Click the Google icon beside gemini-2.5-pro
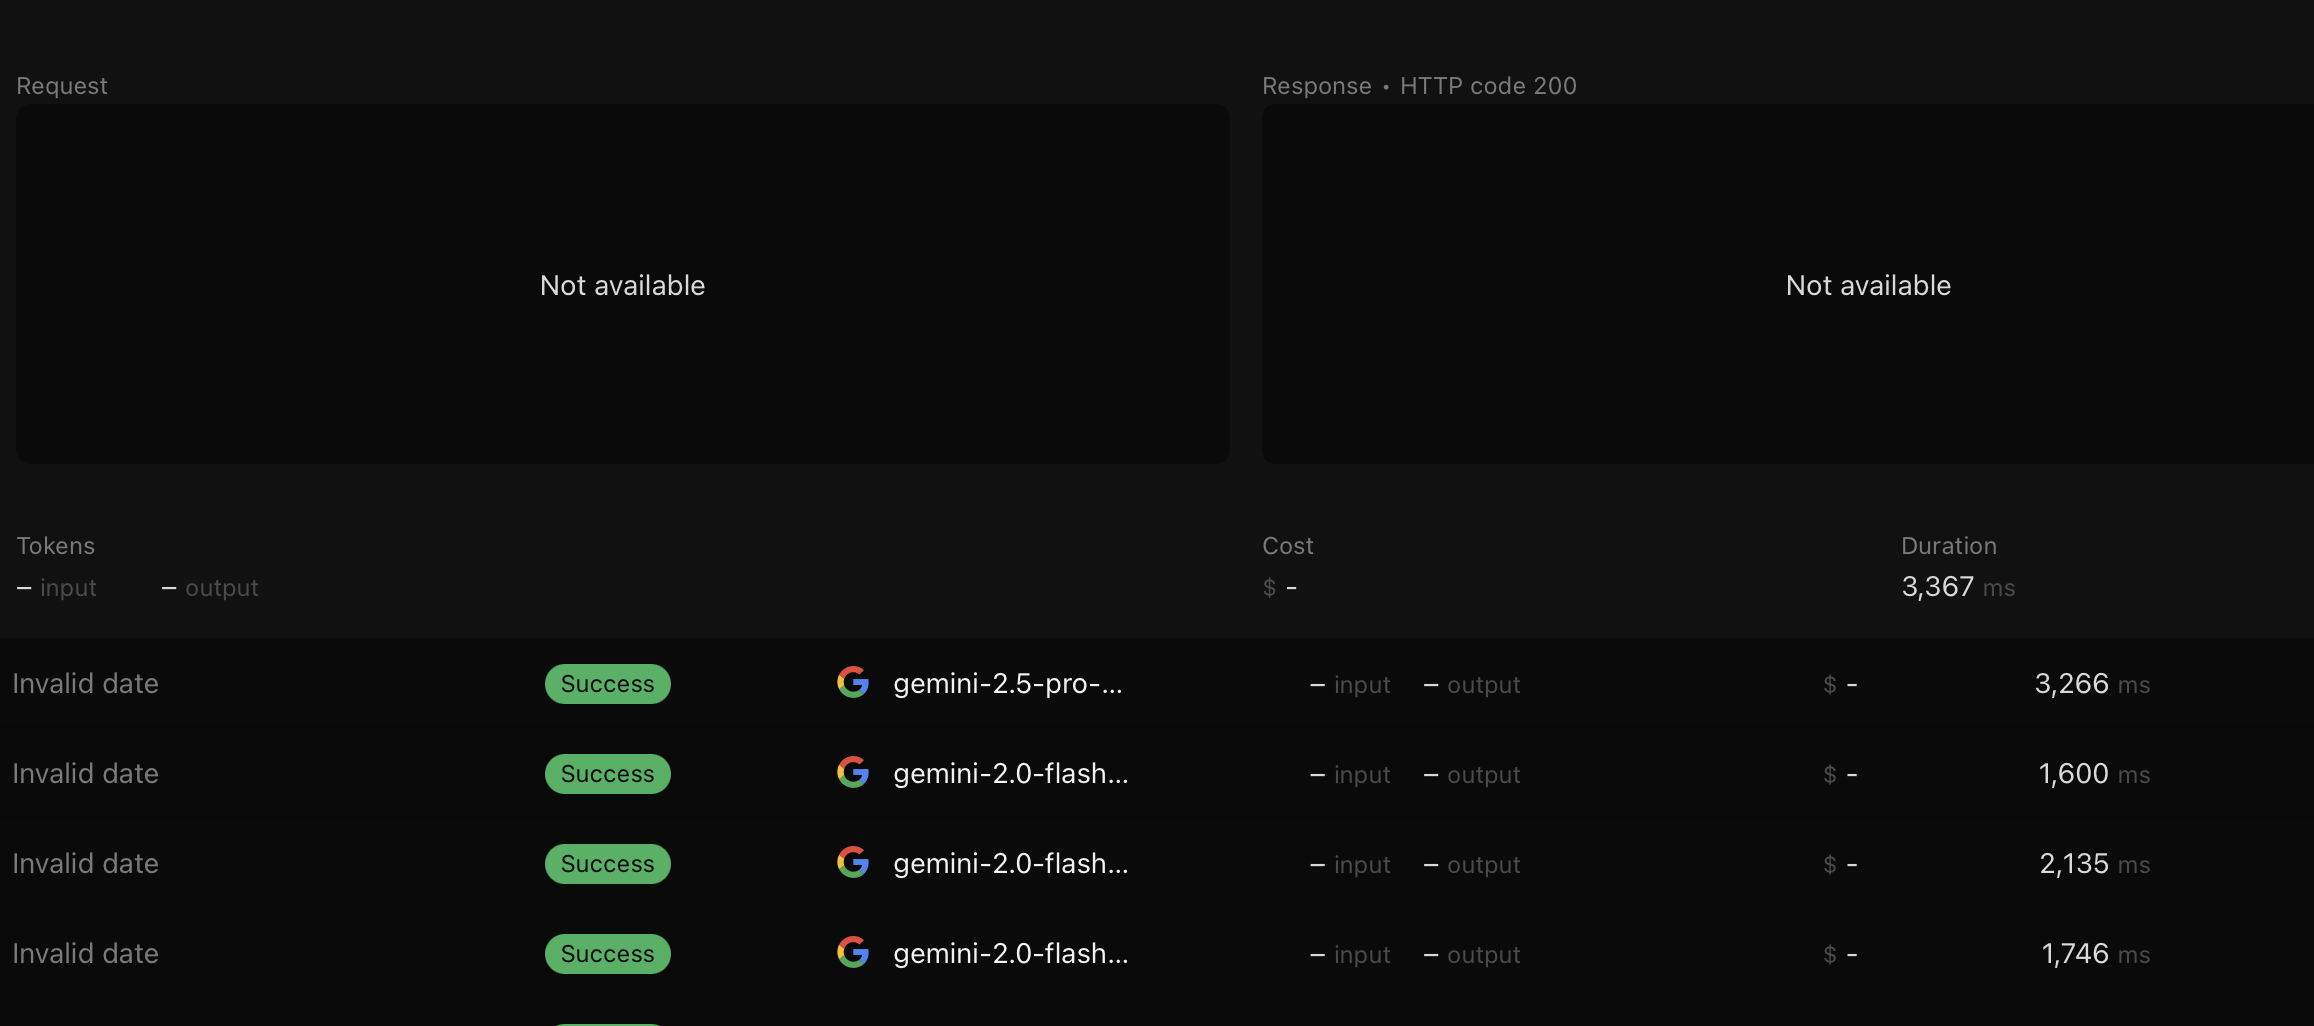This screenshot has height=1026, width=2314. (853, 683)
